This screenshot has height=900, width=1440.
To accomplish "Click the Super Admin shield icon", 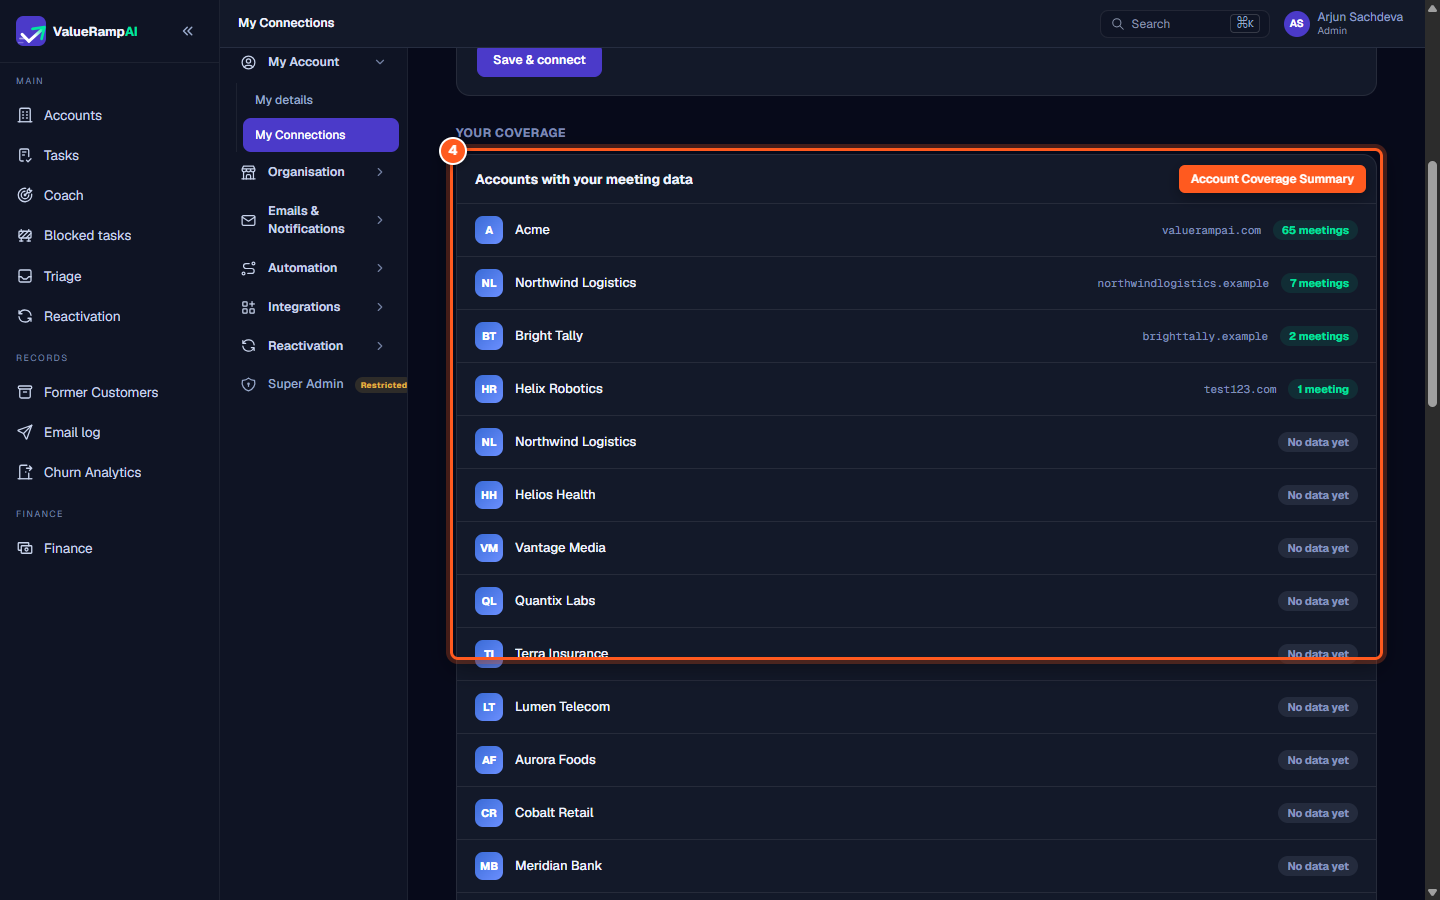I will pos(248,384).
